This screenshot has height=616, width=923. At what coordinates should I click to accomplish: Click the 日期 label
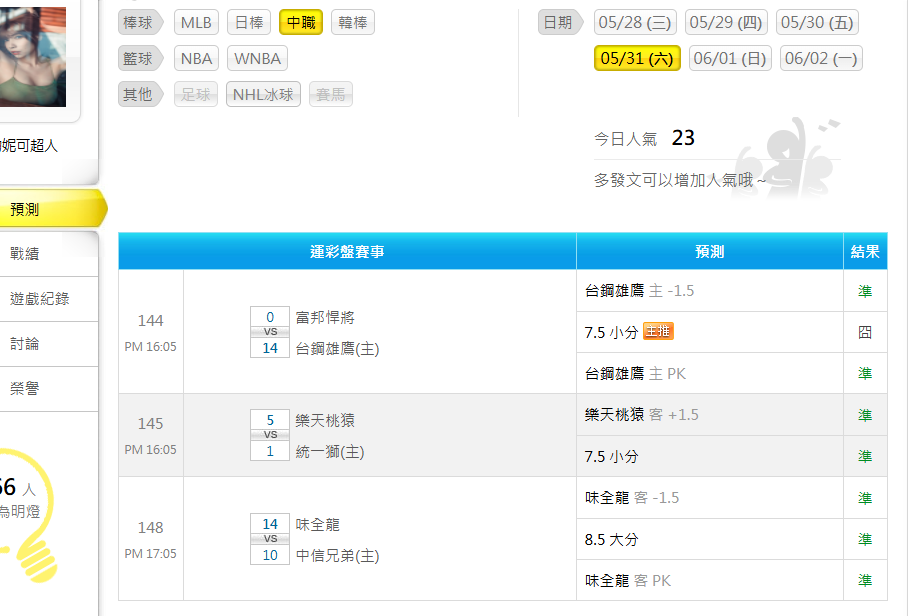[x=560, y=23]
